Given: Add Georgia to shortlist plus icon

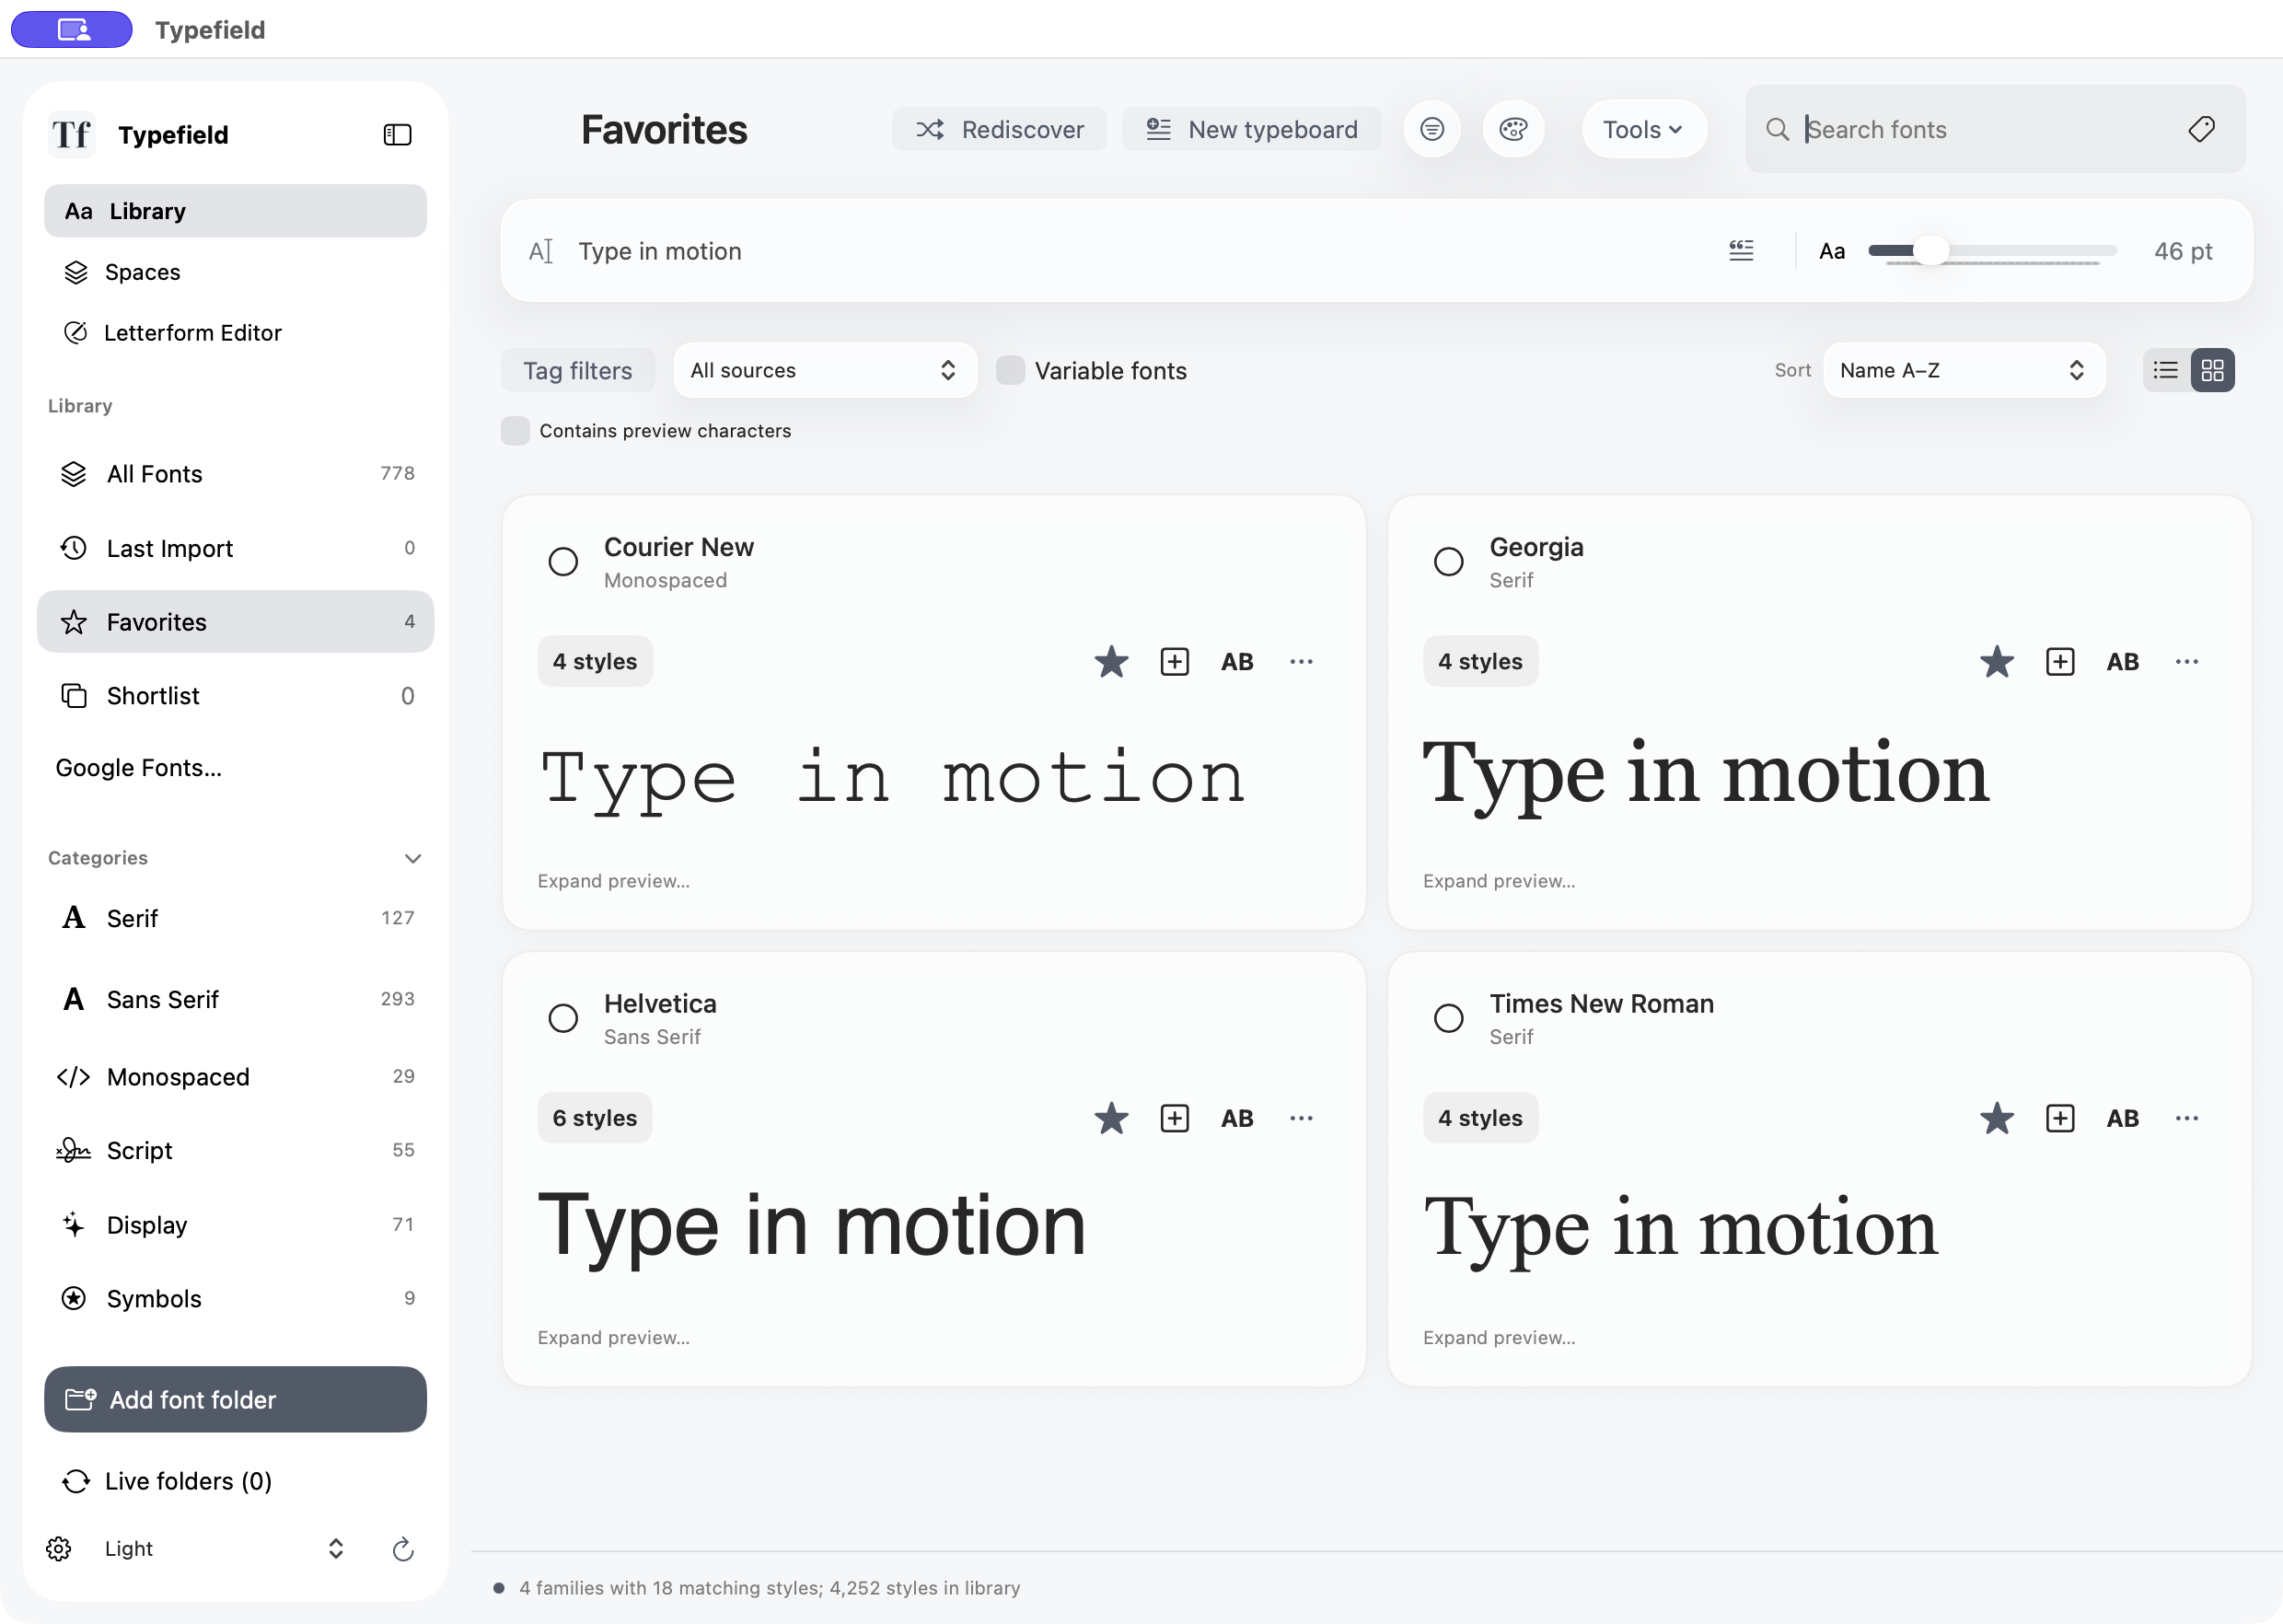Looking at the screenshot, I should [x=2060, y=661].
